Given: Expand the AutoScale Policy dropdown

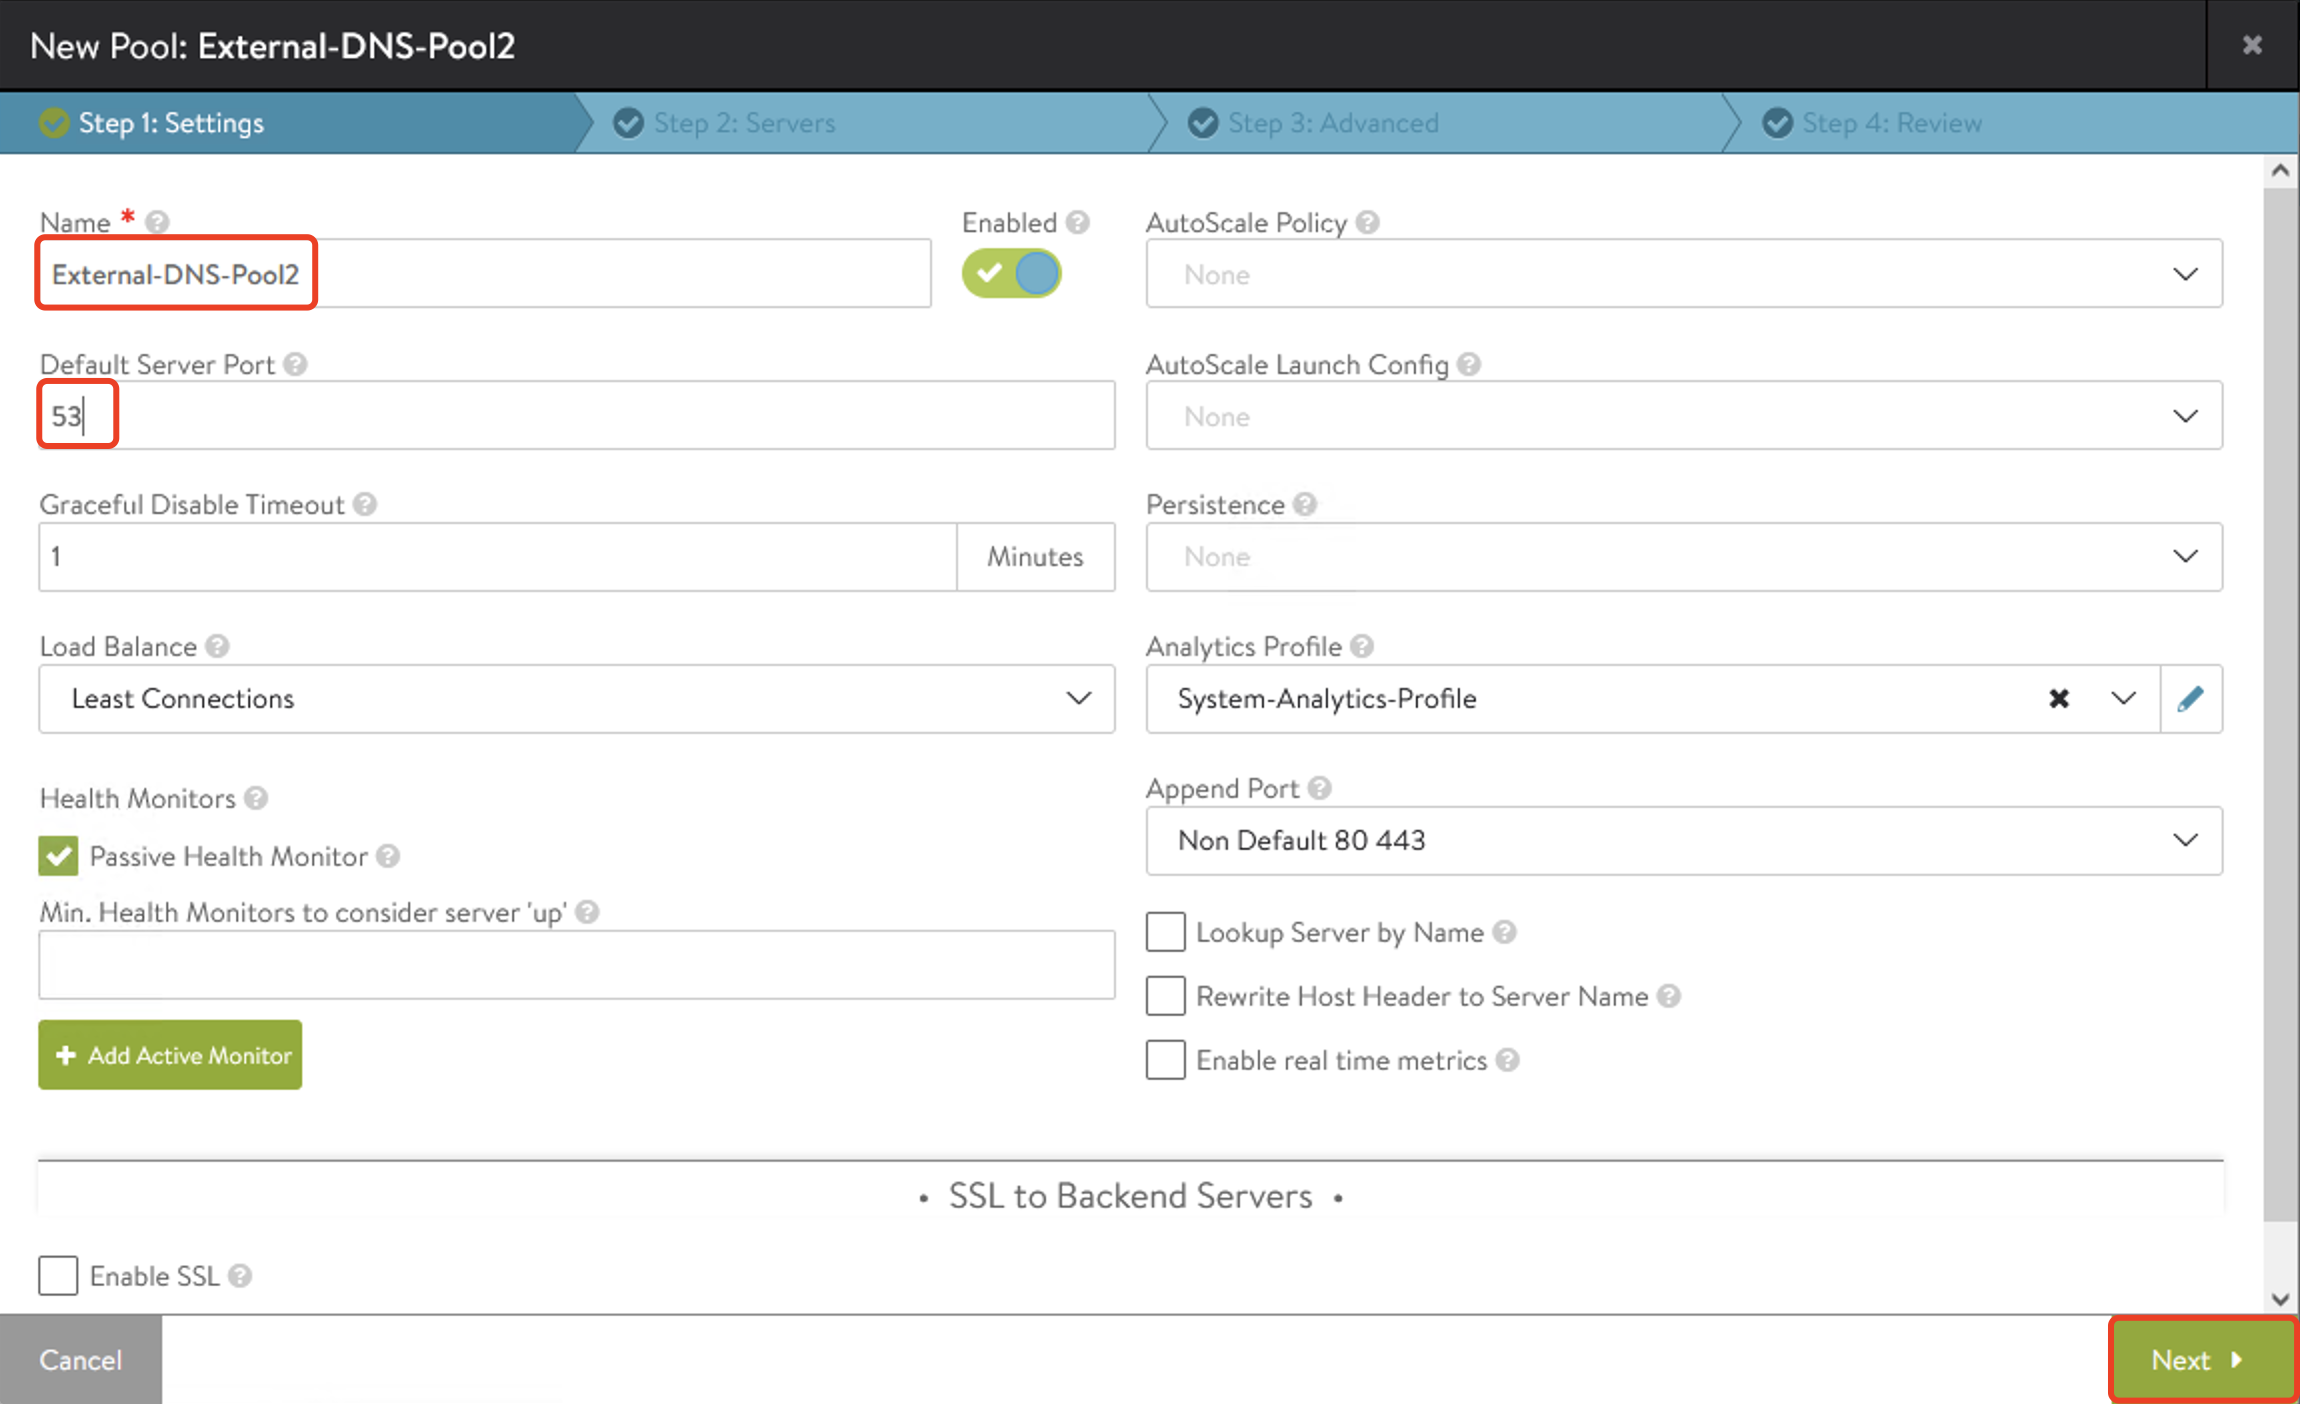Looking at the screenshot, I should [x=1683, y=274].
